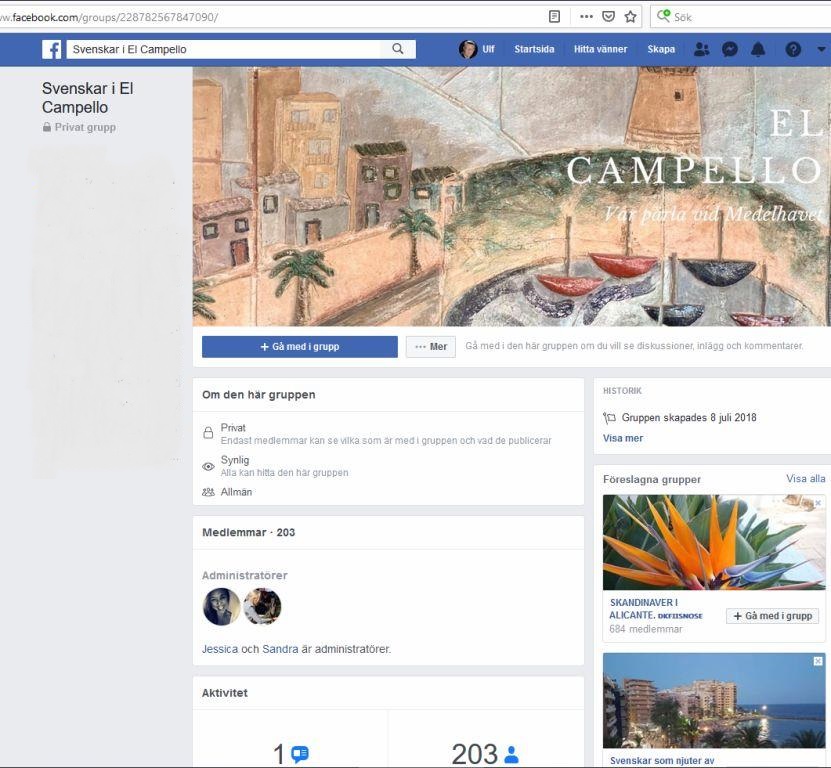Click the Ulf profile name

point(488,49)
